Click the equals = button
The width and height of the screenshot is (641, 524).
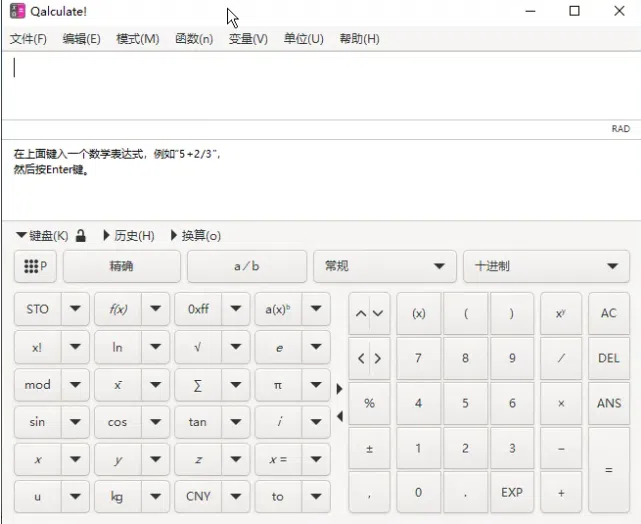tap(609, 470)
